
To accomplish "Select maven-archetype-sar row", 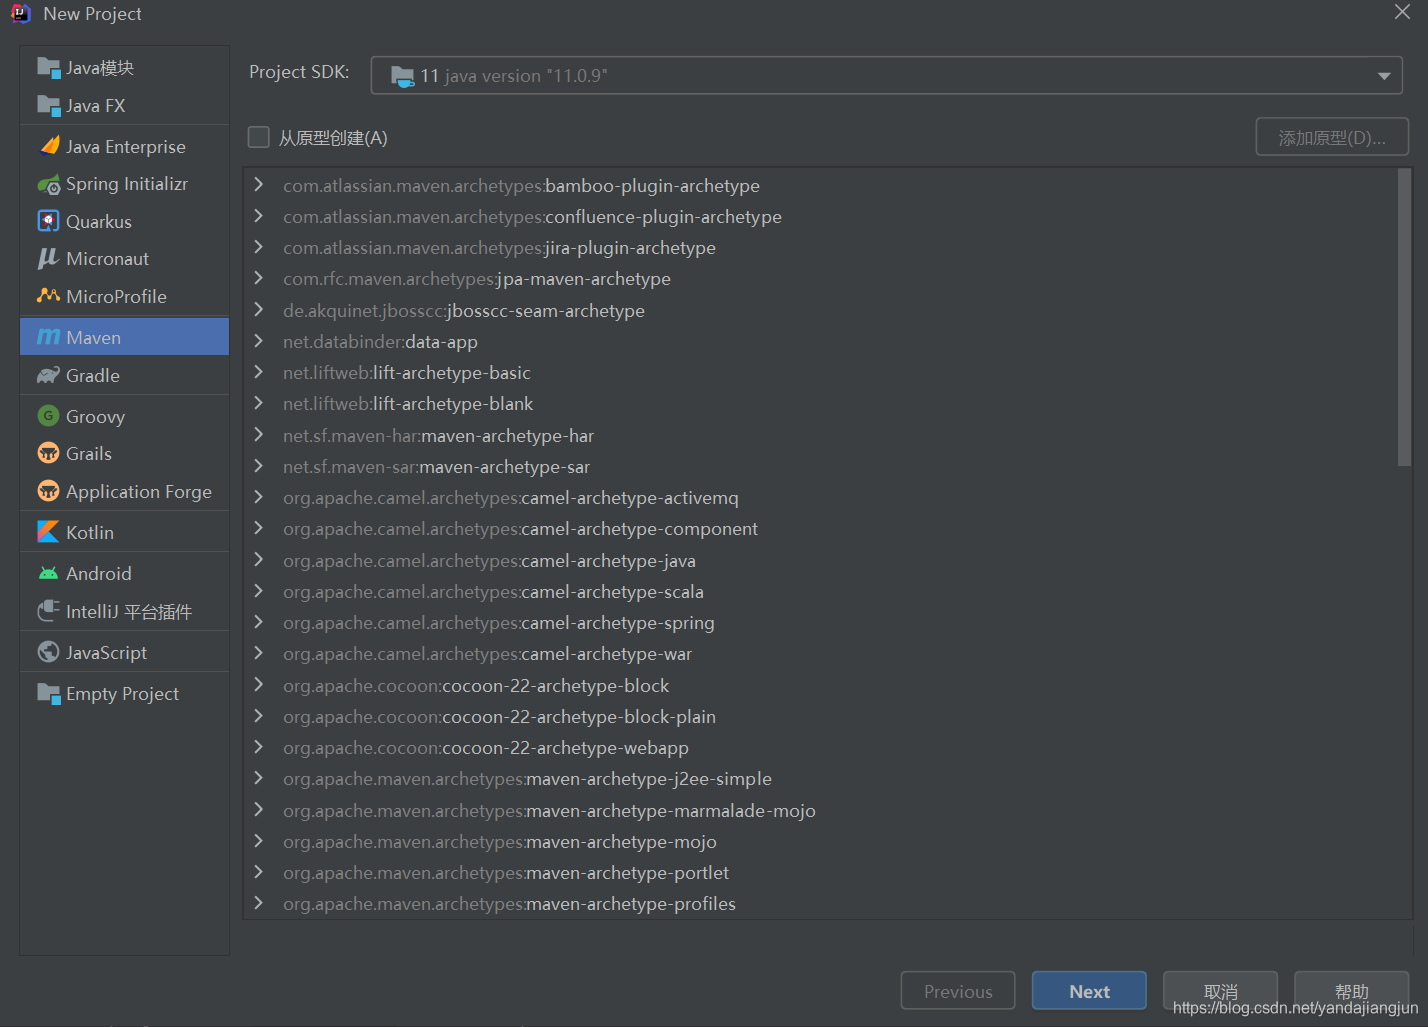I will (819, 466).
